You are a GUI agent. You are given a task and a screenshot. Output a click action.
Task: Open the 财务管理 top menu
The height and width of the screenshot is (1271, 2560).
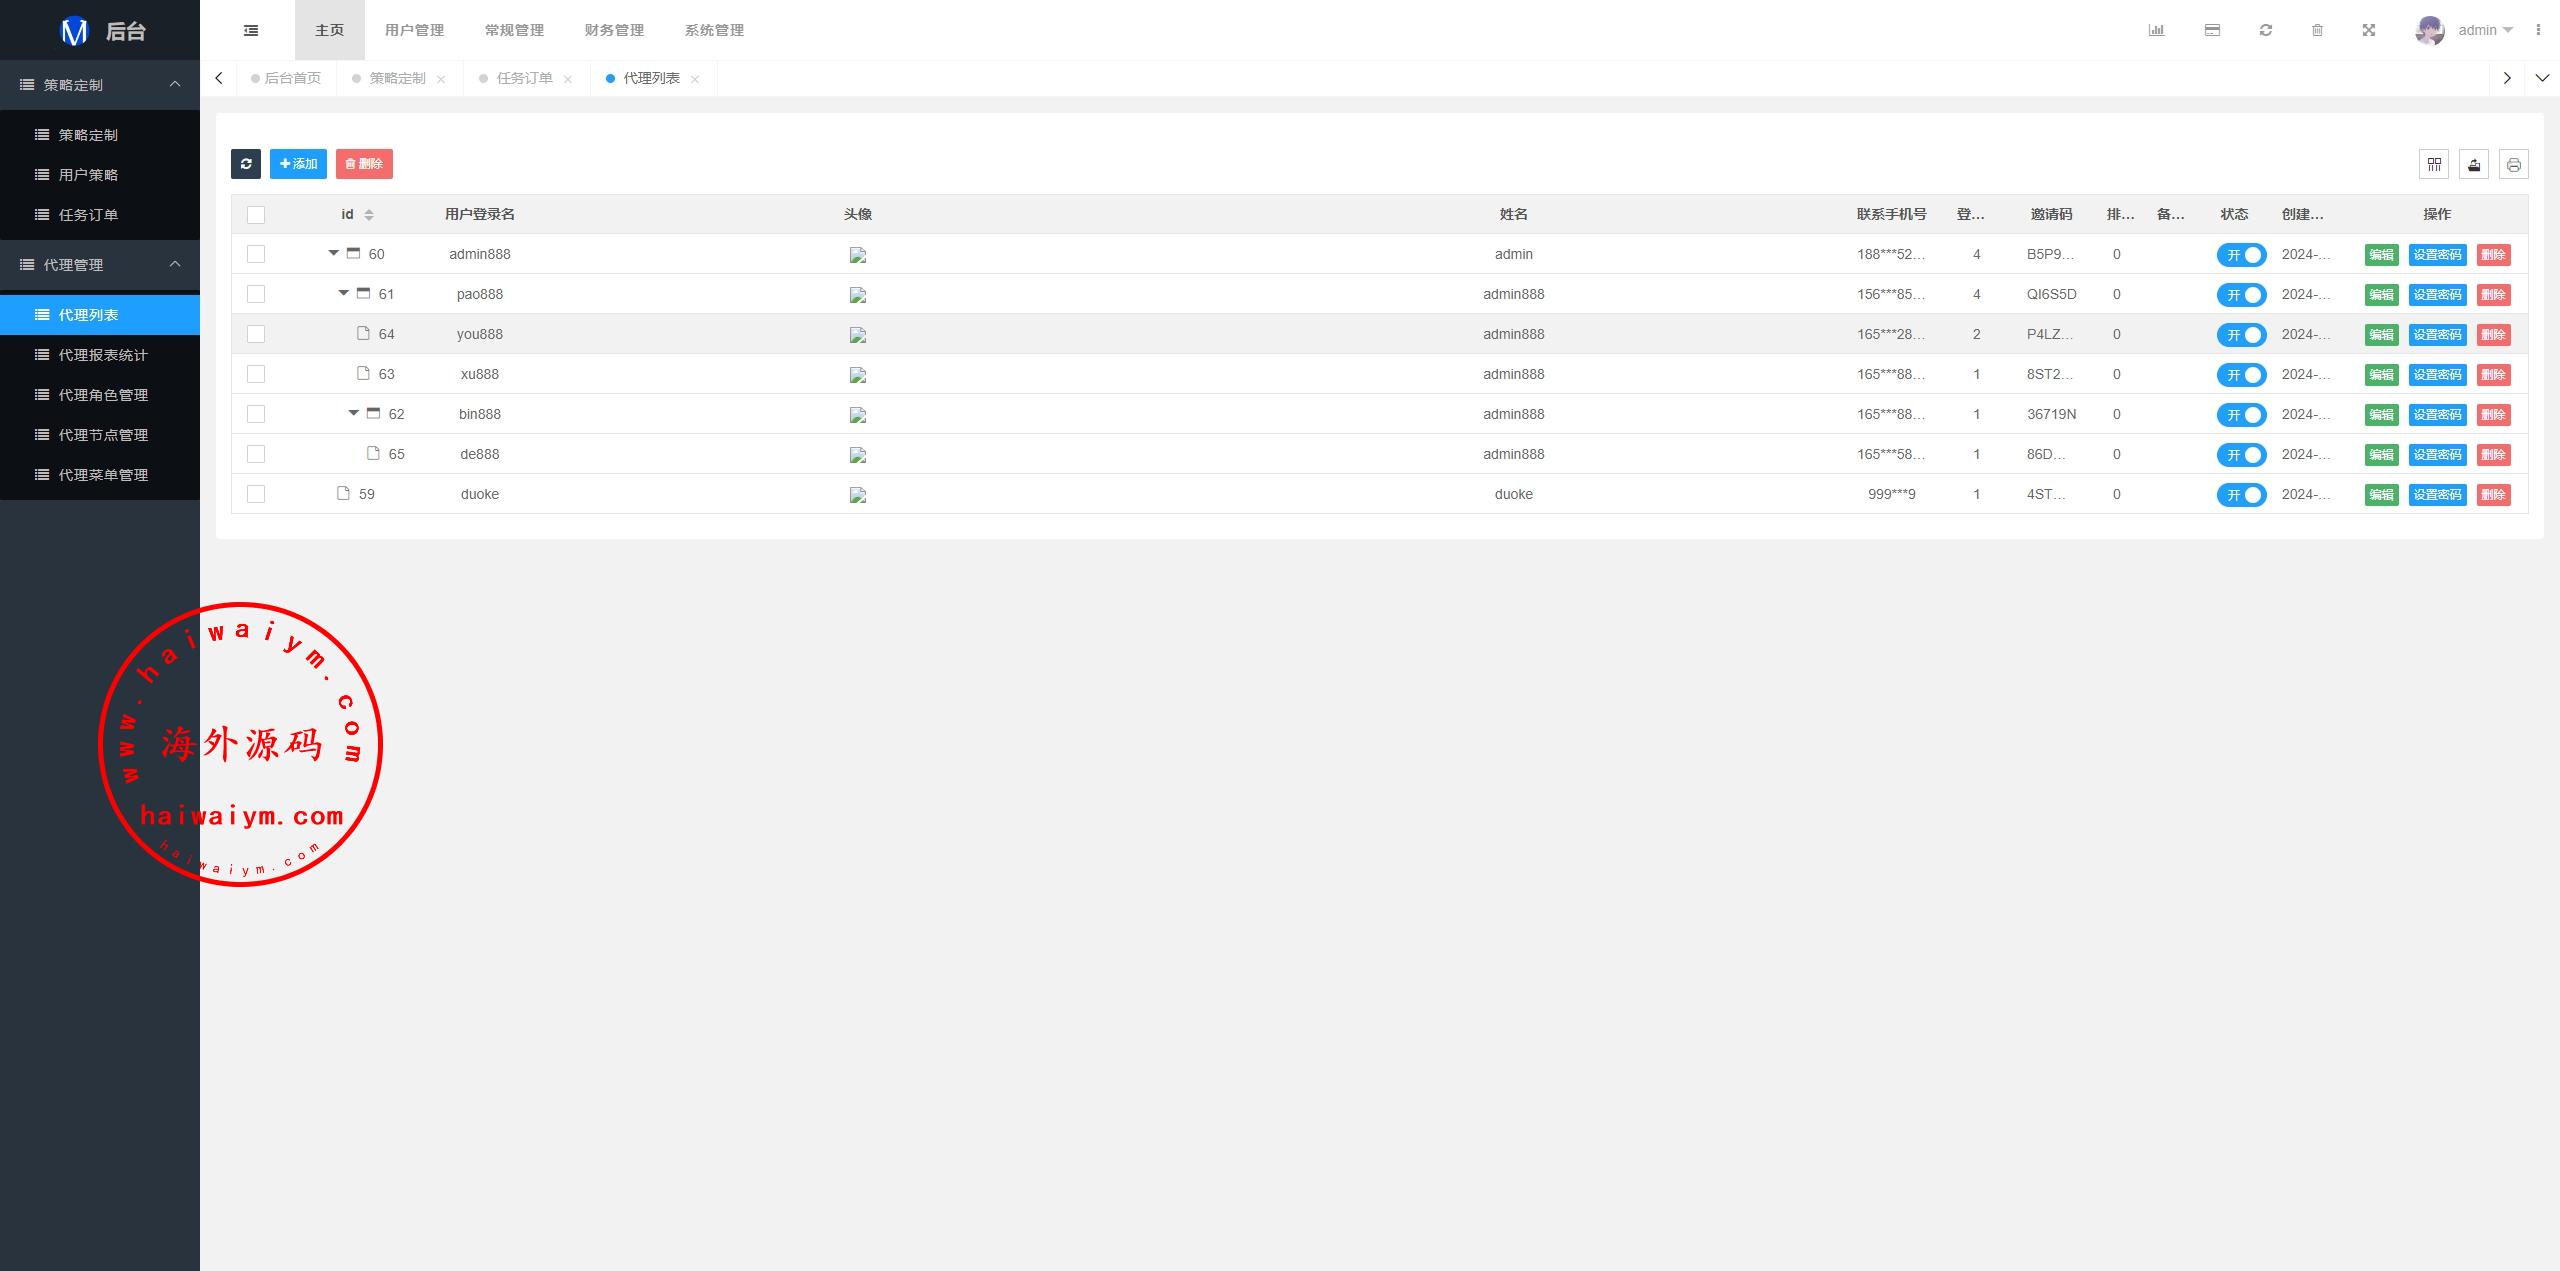pyautogui.click(x=614, y=30)
